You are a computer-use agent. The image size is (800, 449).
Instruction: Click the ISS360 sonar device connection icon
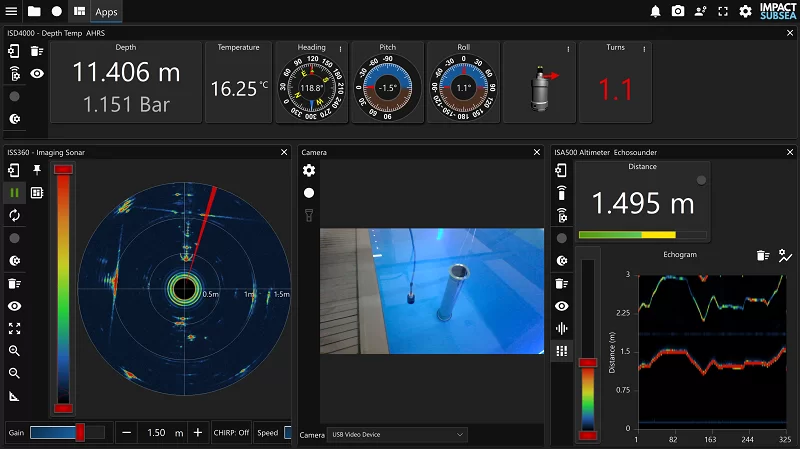[x=14, y=170]
